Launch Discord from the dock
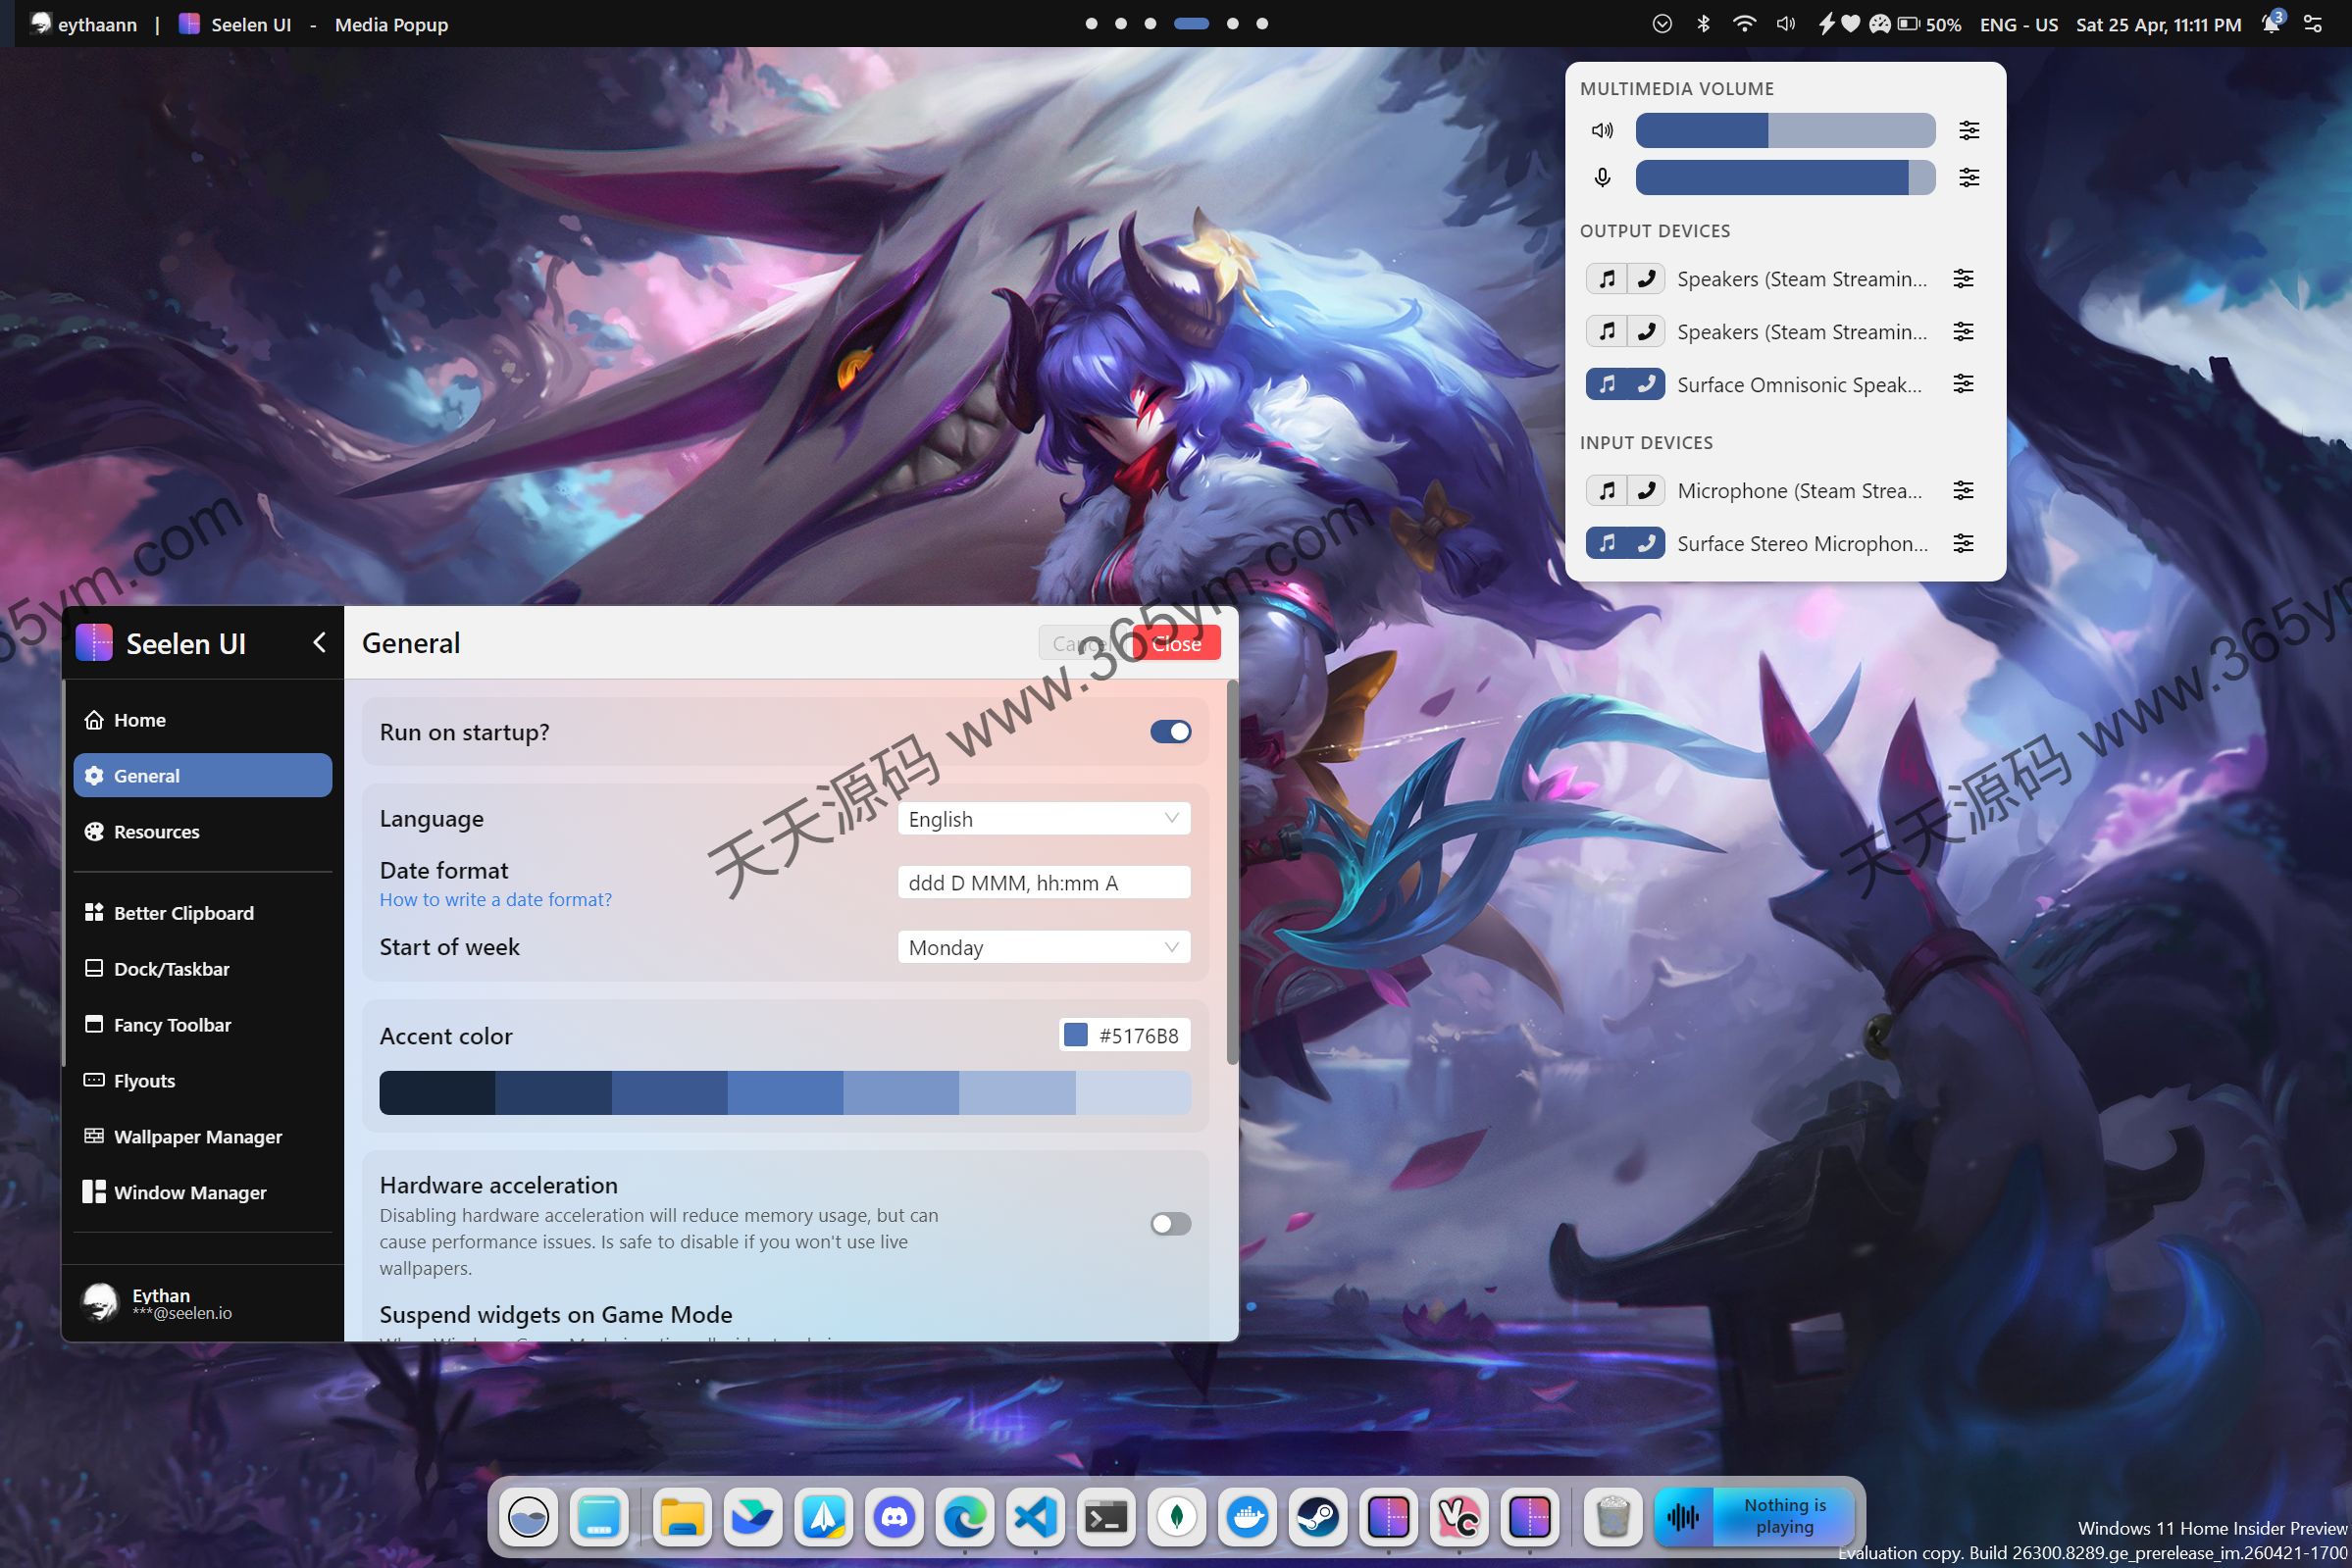The height and width of the screenshot is (1568, 2352). (893, 1518)
